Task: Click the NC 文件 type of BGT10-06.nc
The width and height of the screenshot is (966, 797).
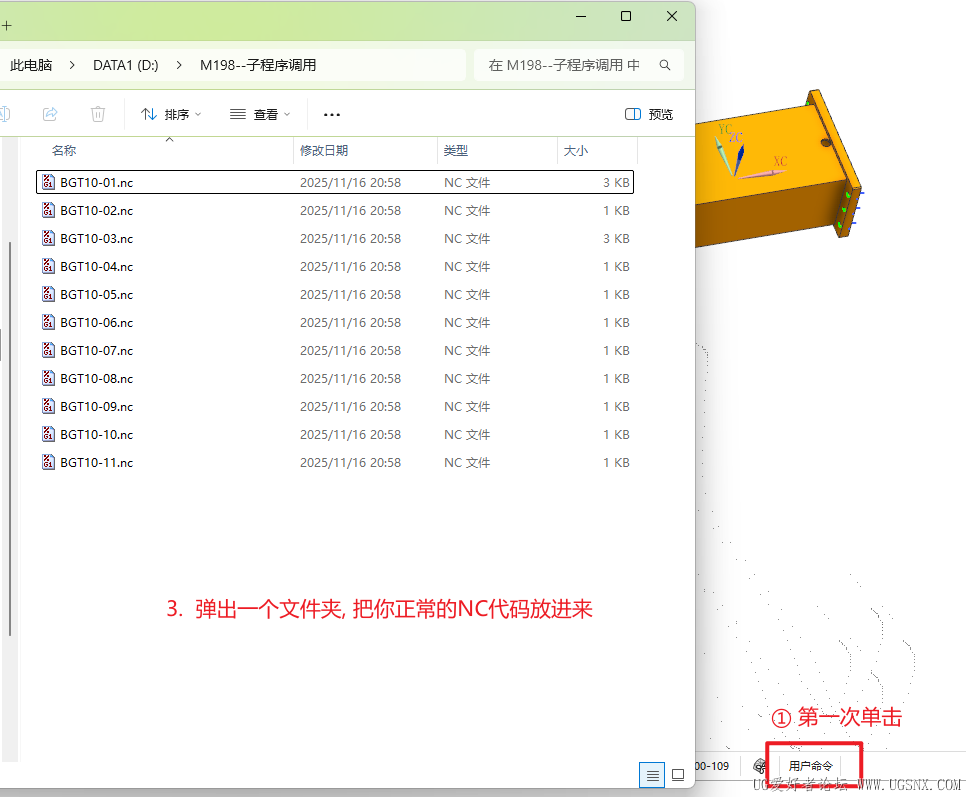Action: (467, 323)
